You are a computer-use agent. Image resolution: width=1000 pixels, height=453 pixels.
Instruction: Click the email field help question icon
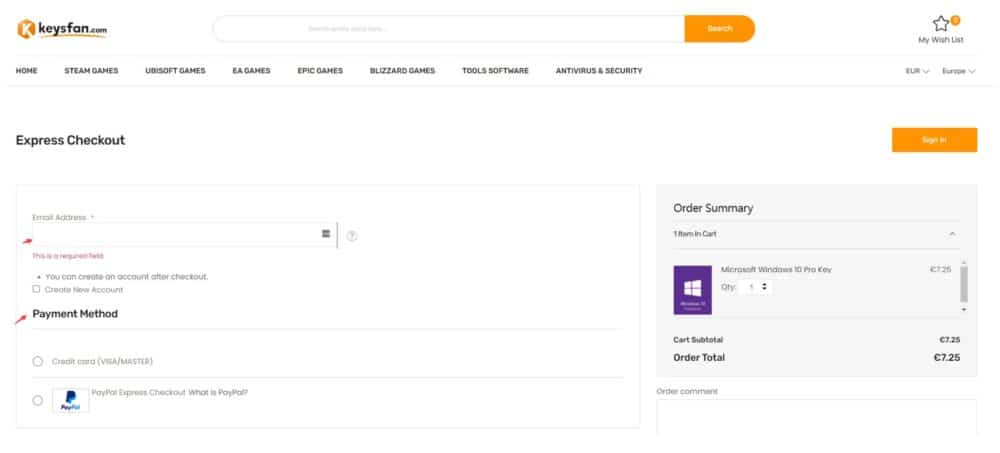352,236
